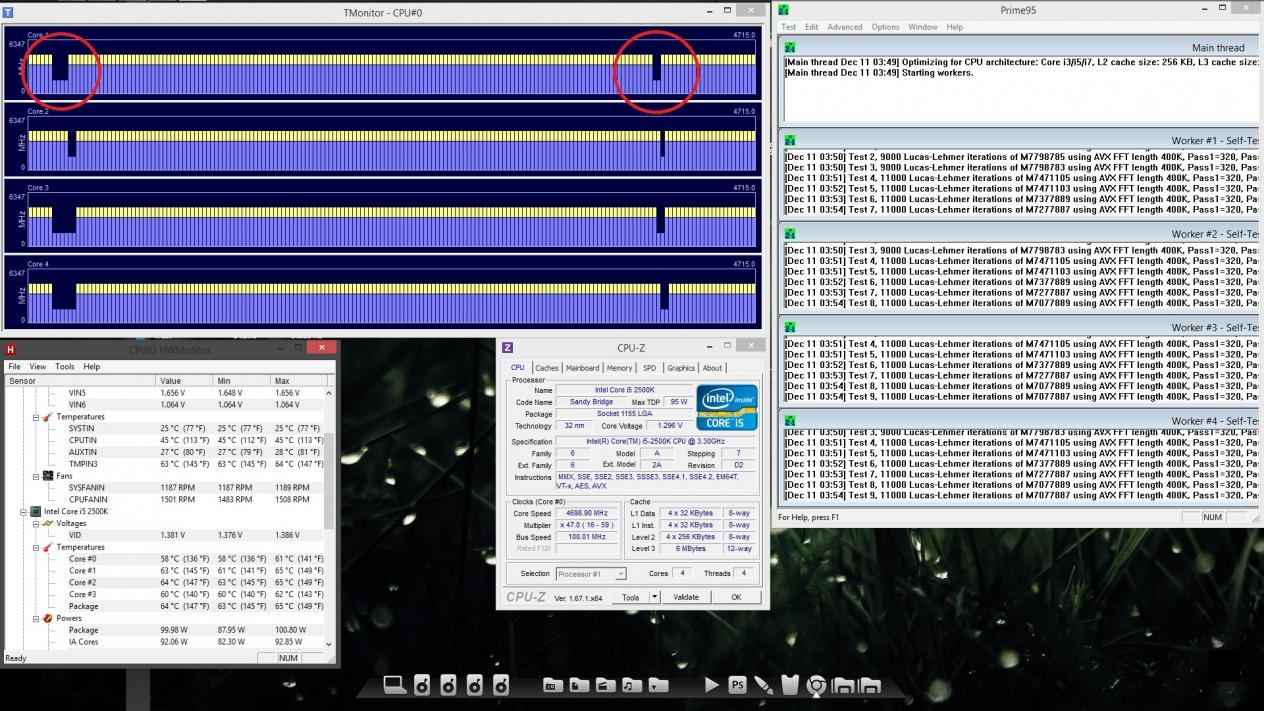Switch to the About tab in CPU-Z

tap(712, 368)
